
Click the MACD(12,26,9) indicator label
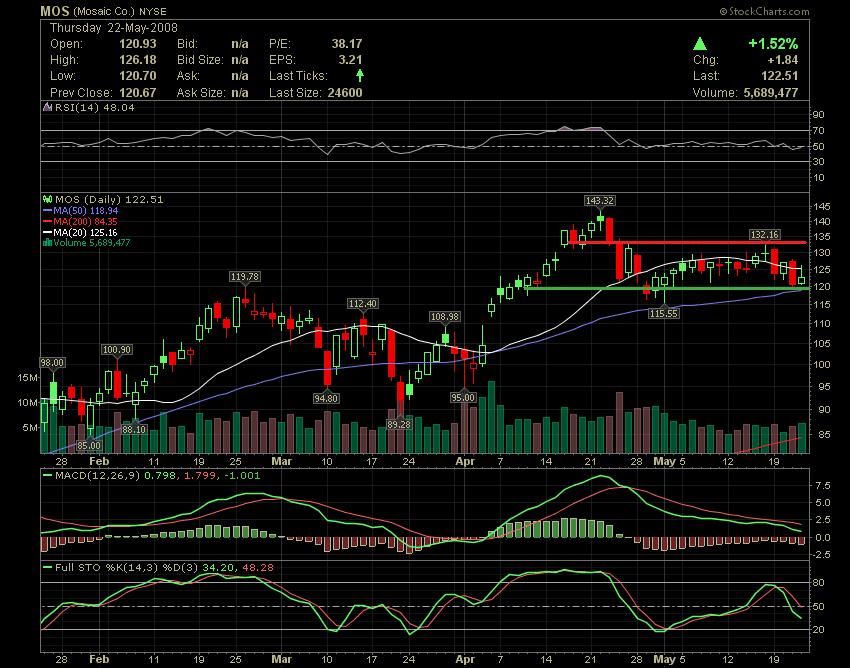point(97,476)
